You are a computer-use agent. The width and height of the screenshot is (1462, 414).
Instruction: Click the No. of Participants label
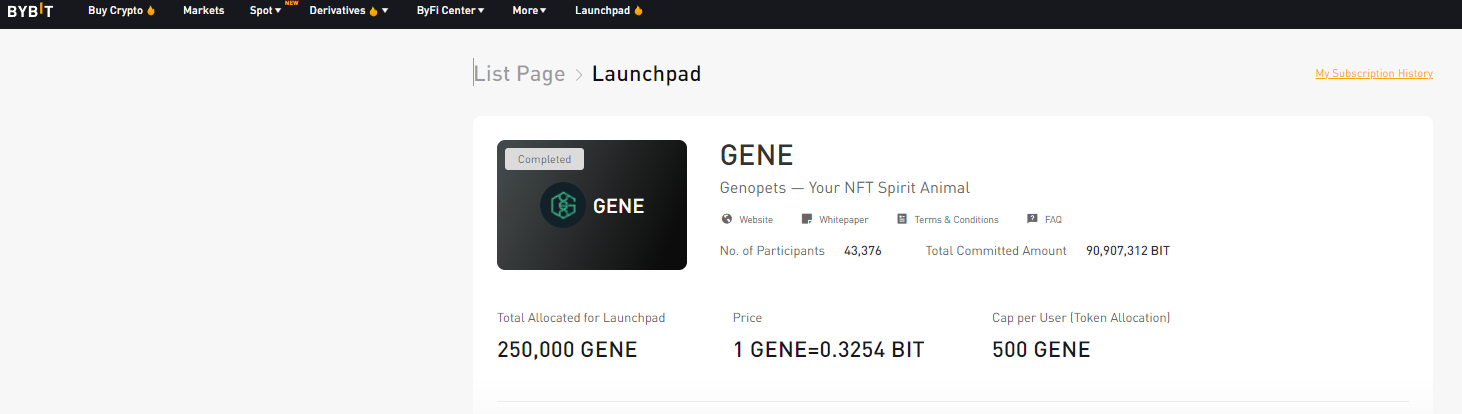(x=772, y=251)
